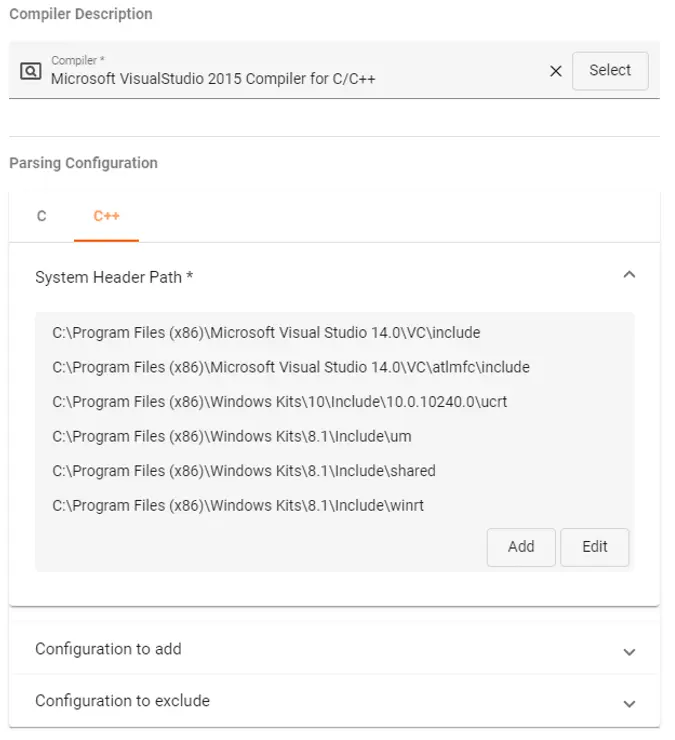This screenshot has height=740, width=675.
Task: Click the Compiler name input field
Action: pos(290,78)
